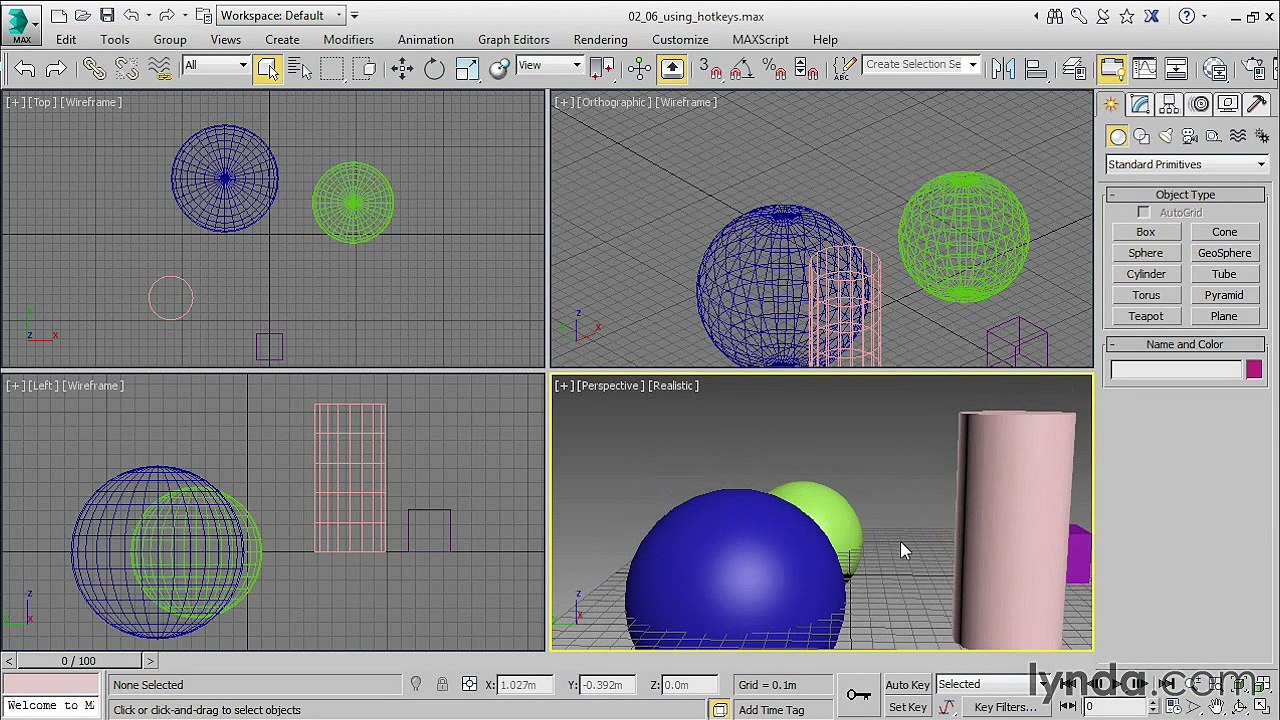Click the GeoSphere primitive button
The image size is (1280, 720).
point(1224,253)
